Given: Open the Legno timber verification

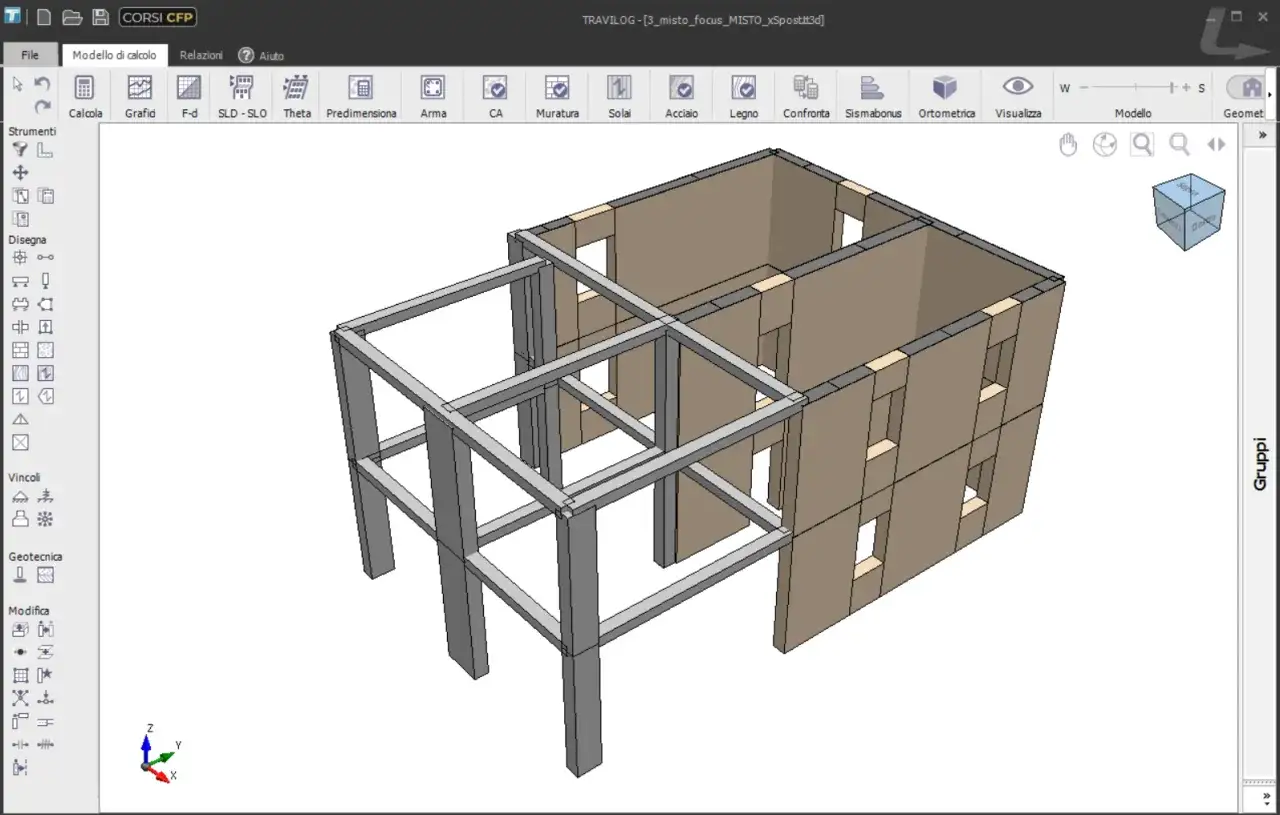Looking at the screenshot, I should pos(743,97).
